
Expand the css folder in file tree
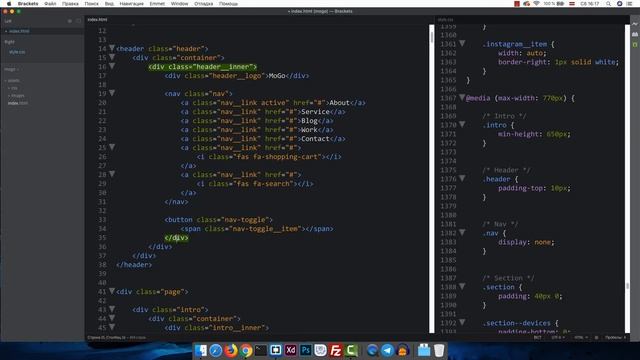(x=14, y=88)
